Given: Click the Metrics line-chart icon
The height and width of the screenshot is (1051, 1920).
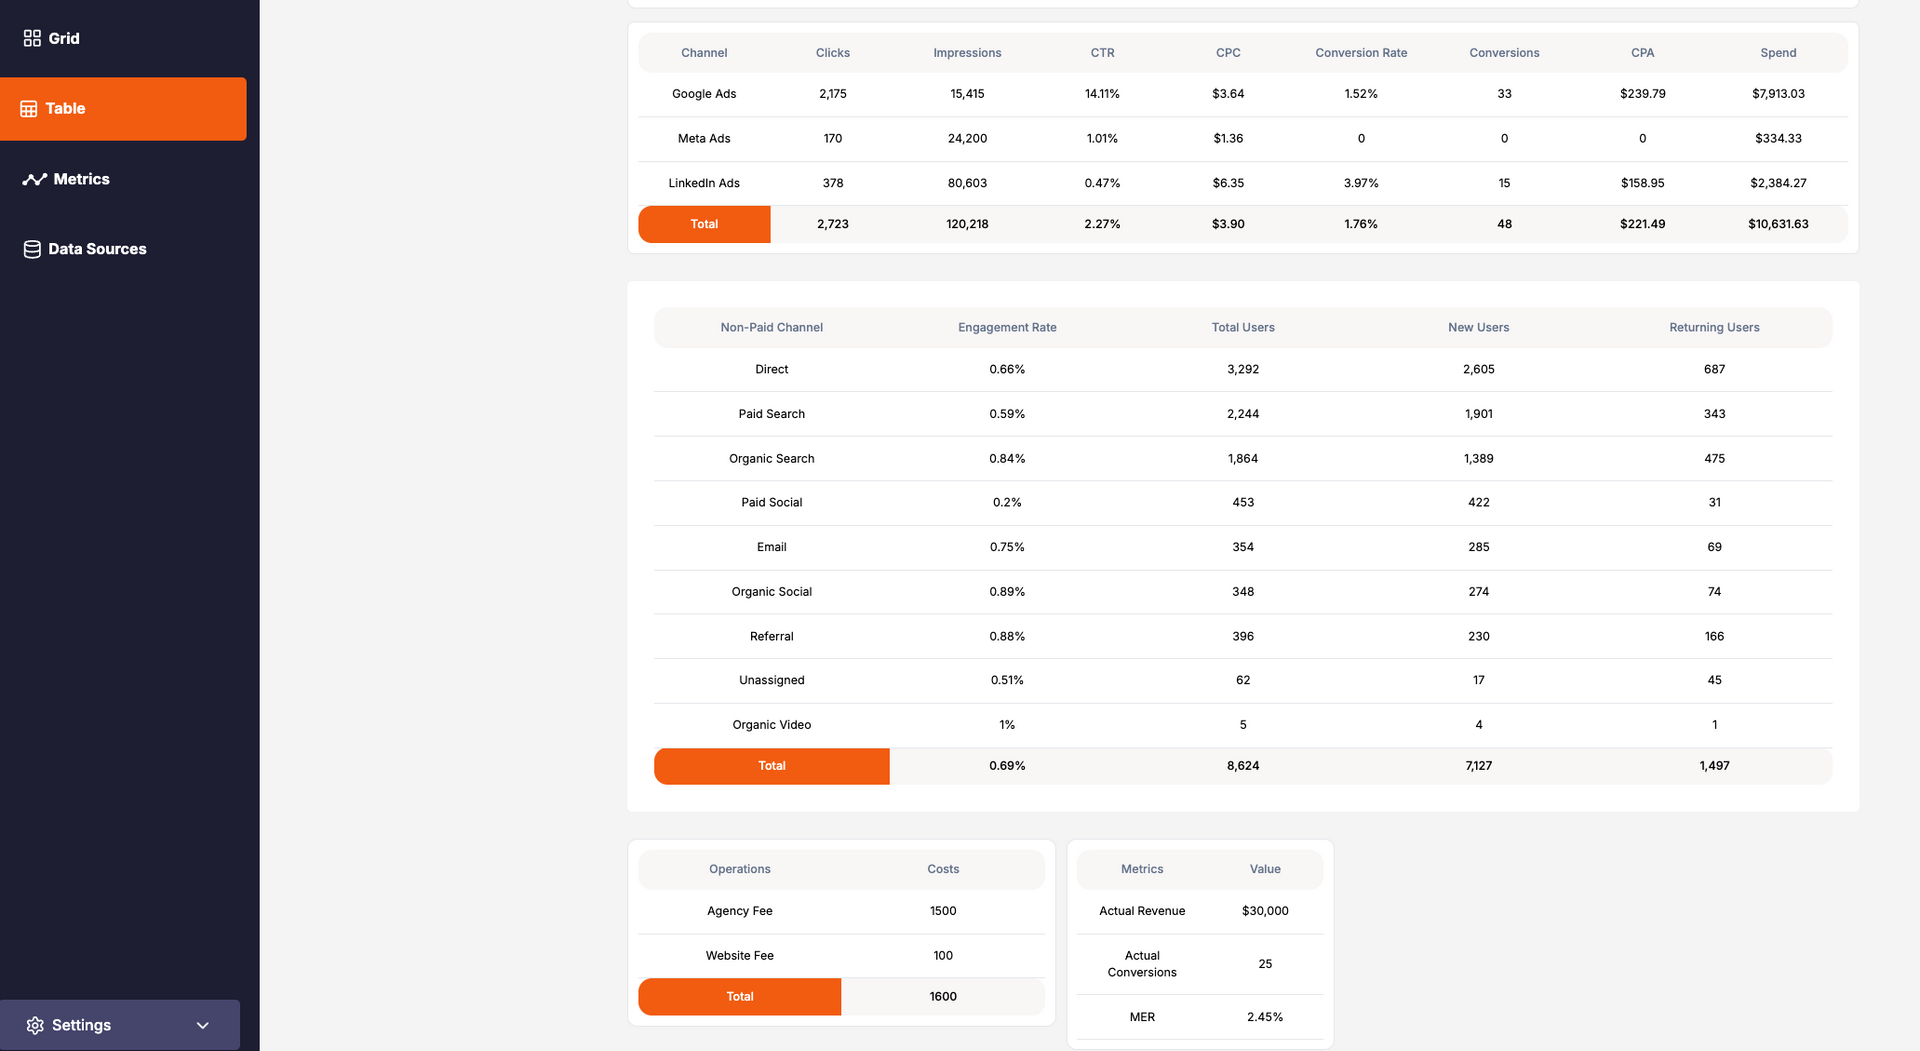Looking at the screenshot, I should pos(35,180).
